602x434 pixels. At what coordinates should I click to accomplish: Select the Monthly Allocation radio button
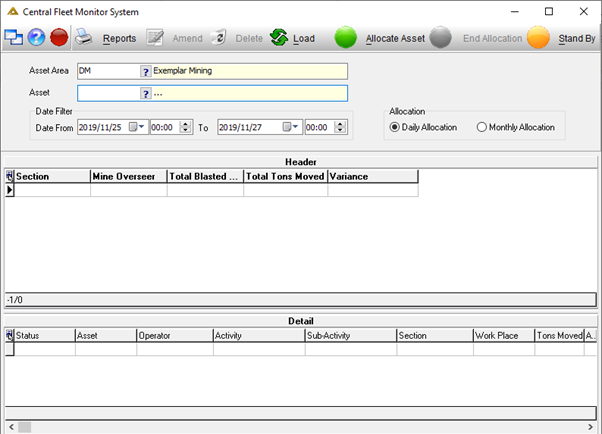point(481,127)
